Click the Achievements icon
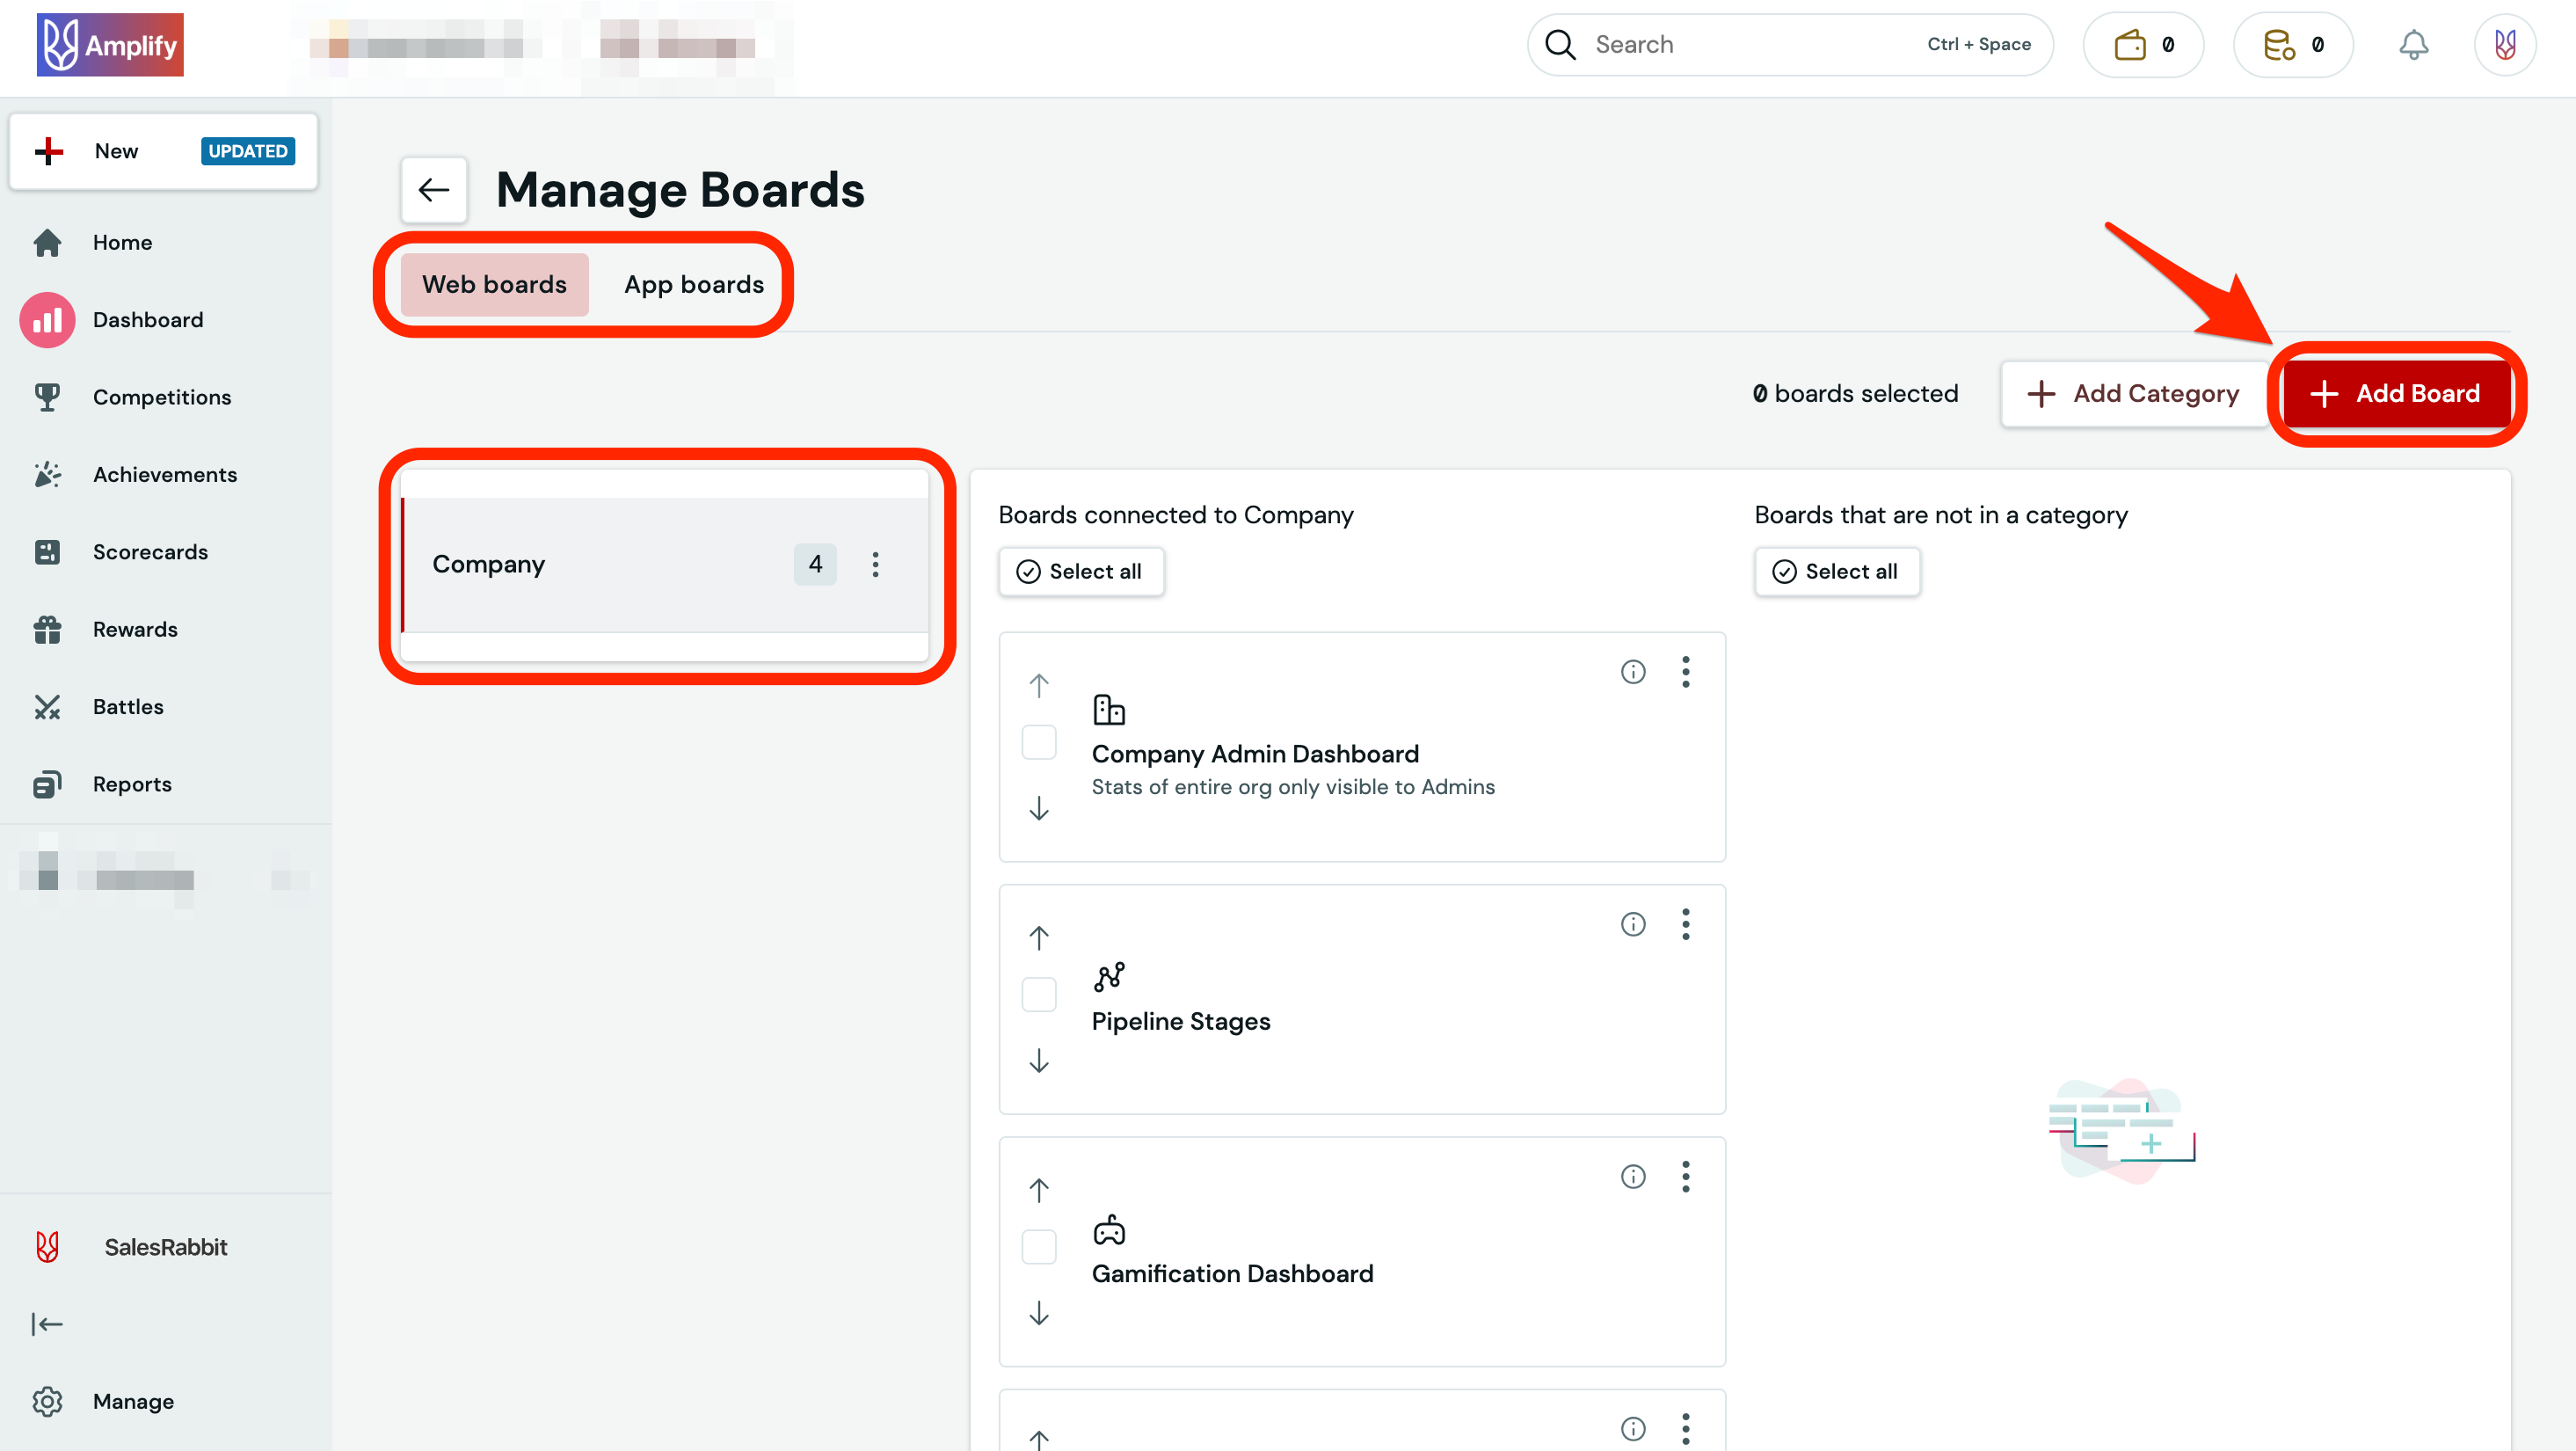The image size is (2576, 1451). click(x=47, y=474)
